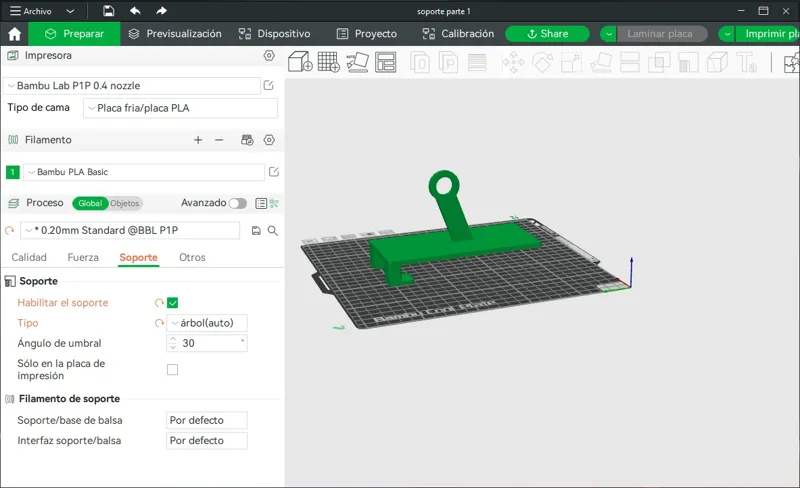Image resolution: width=800 pixels, height=488 pixels.
Task: Open the process settings list icon
Action: pyautogui.click(x=261, y=203)
